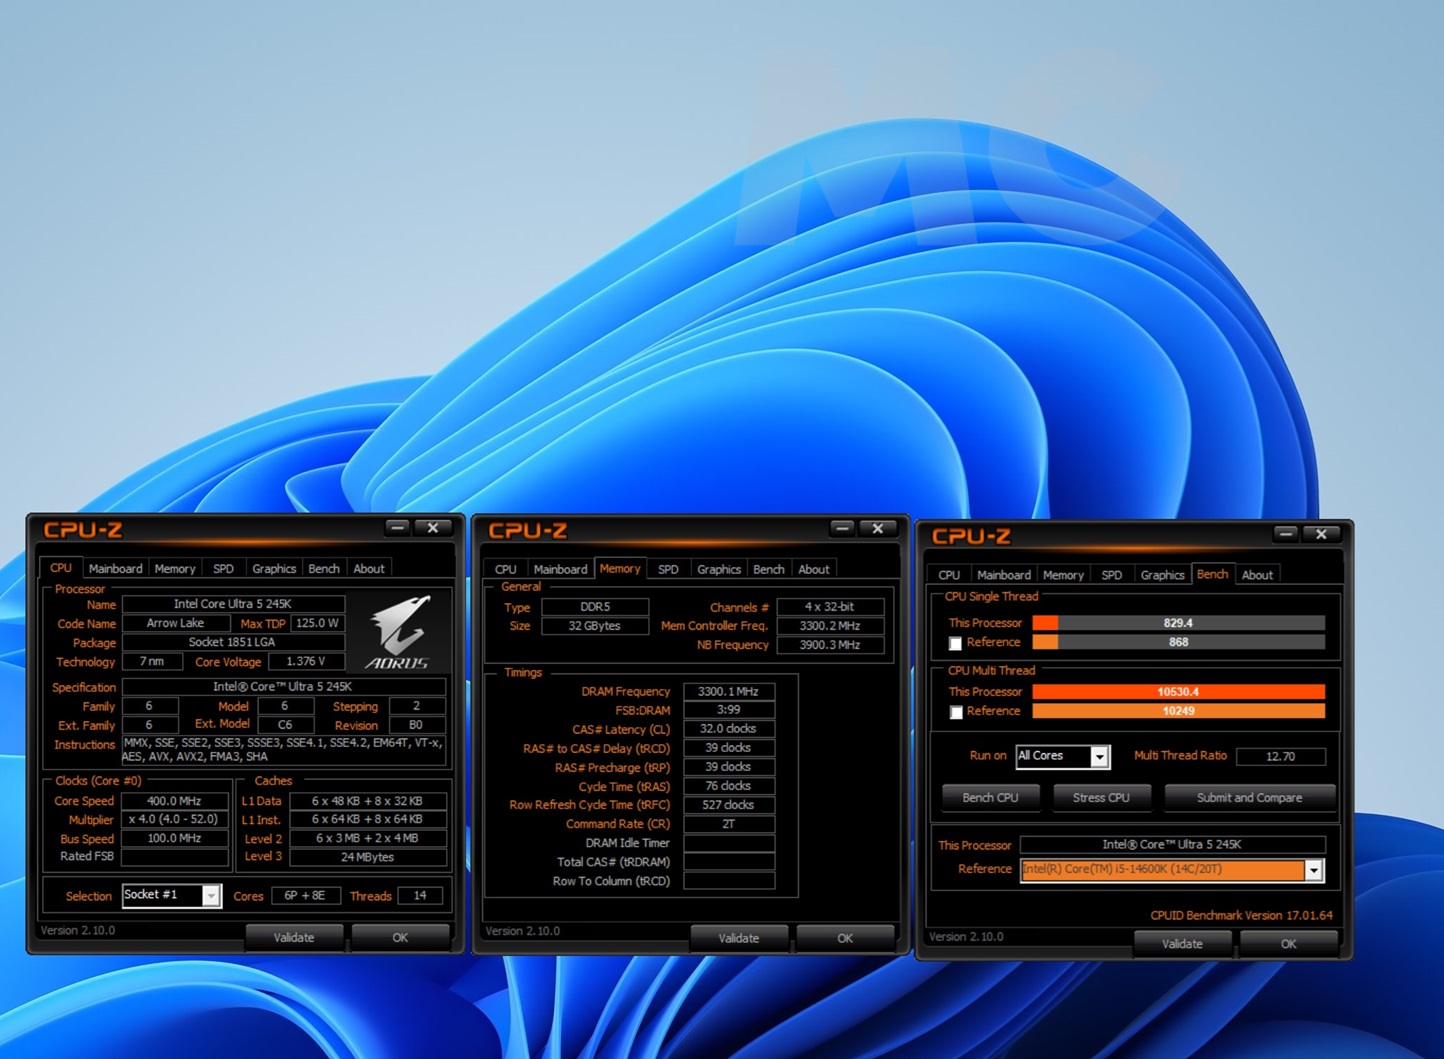Open the reference processor i5-14600K dropdown

(x=1313, y=870)
